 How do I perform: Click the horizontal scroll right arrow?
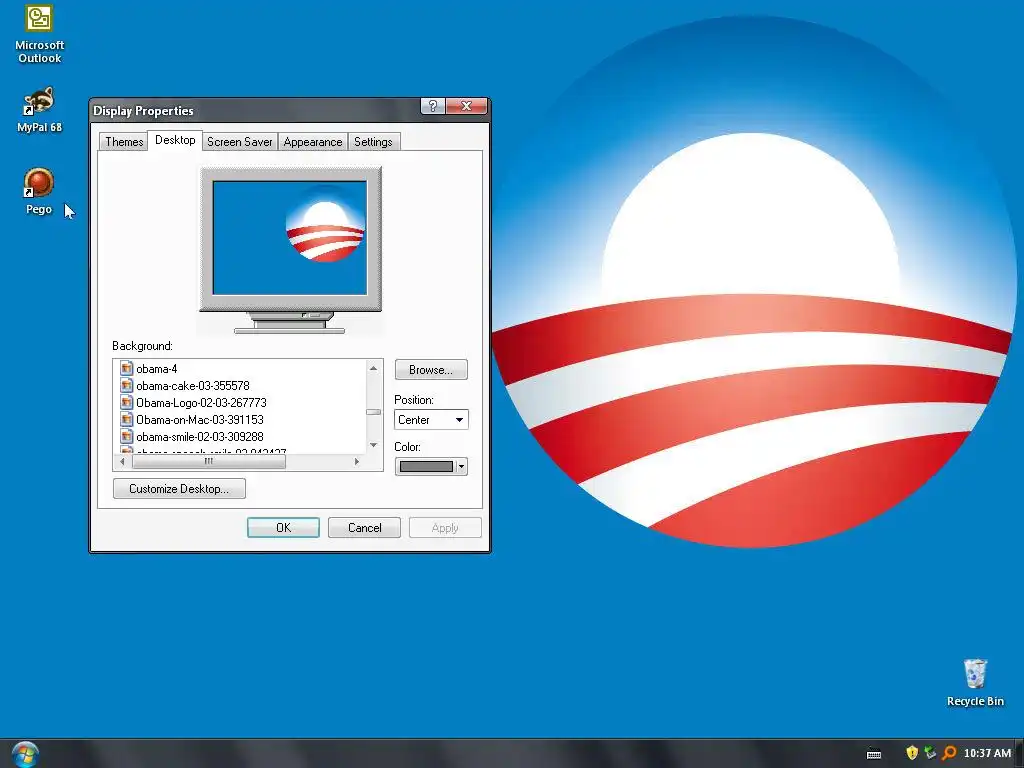pyautogui.click(x=357, y=462)
